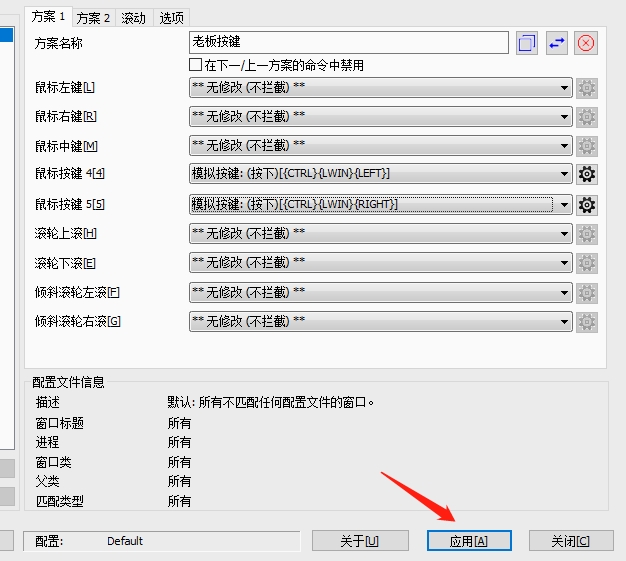Switch to the 方案 2 tab
Screen dimensions: 626x561
click(x=93, y=18)
